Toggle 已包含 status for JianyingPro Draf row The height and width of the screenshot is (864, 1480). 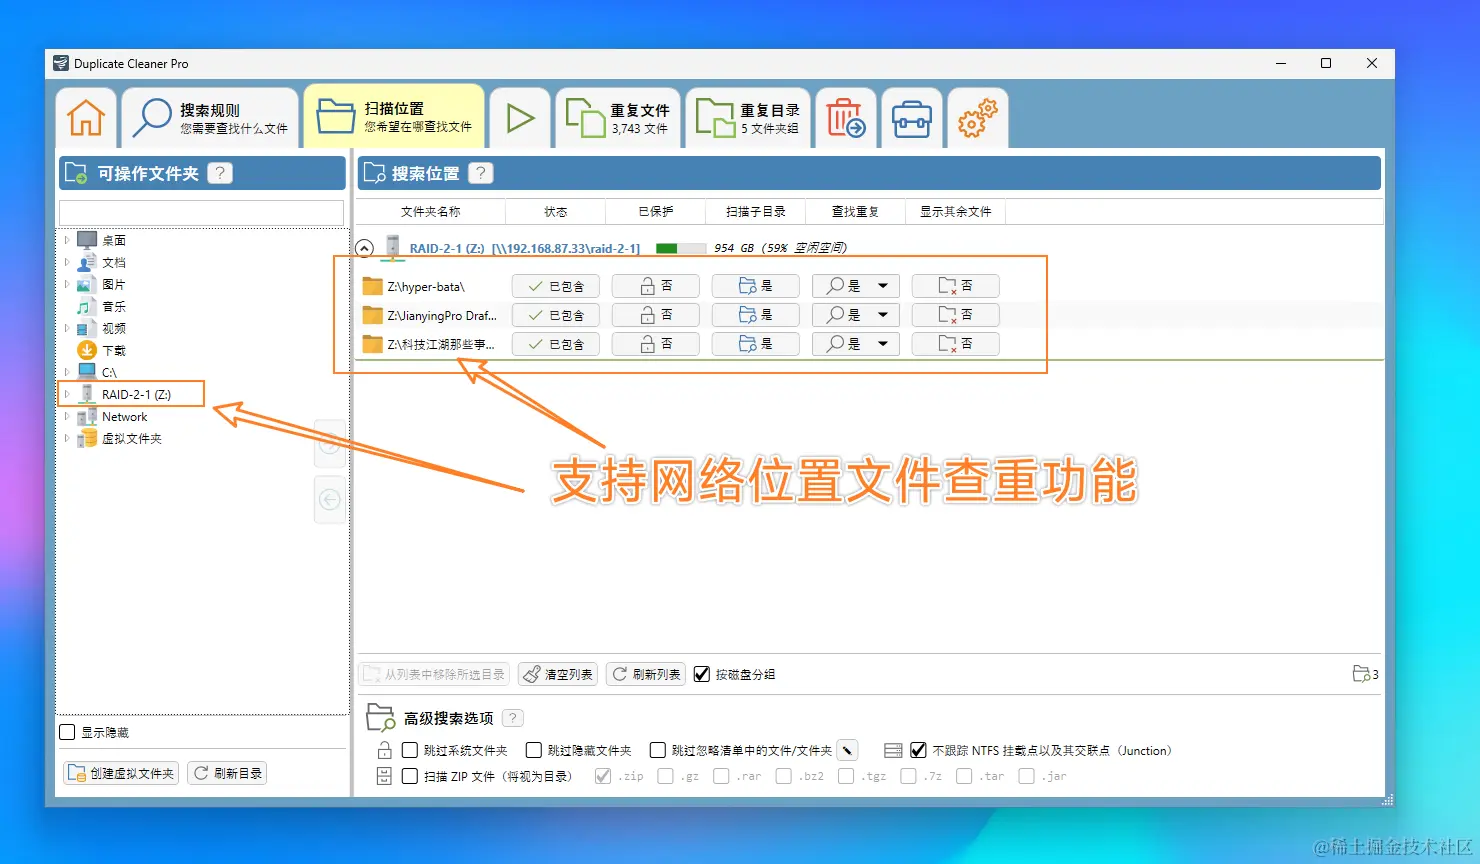555,315
